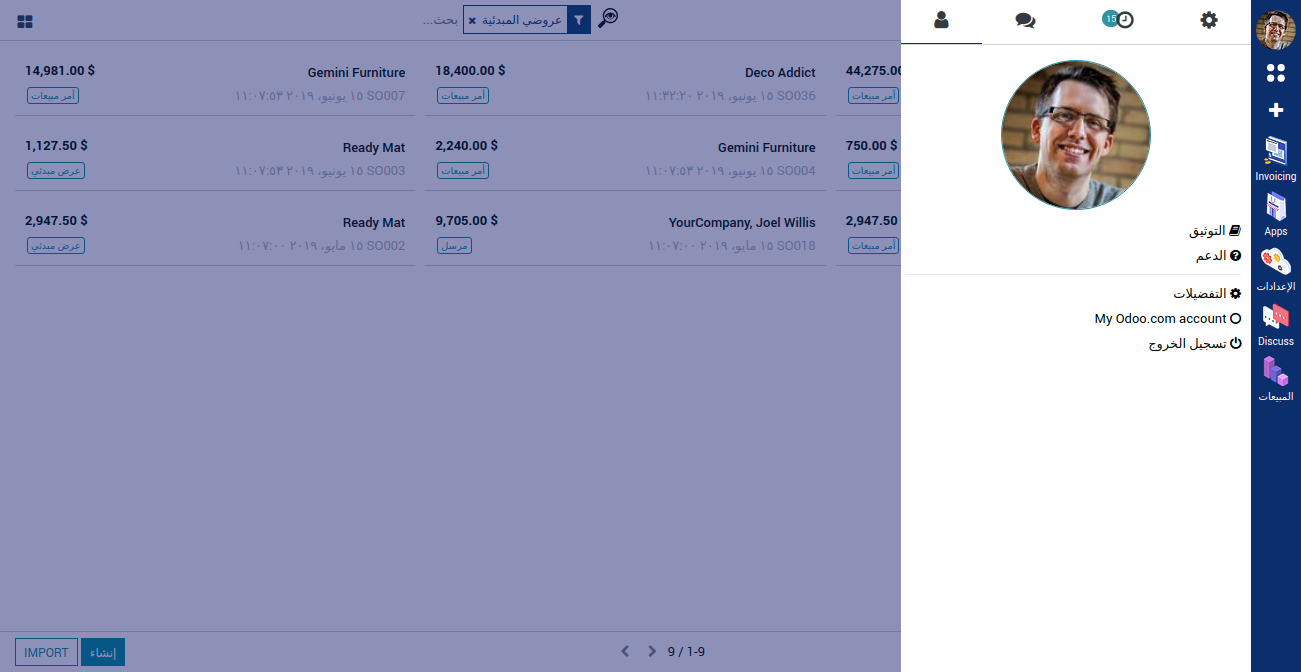The height and width of the screenshot is (672, 1301).
Task: Open My Odoo.com account link
Action: [x=1167, y=319]
